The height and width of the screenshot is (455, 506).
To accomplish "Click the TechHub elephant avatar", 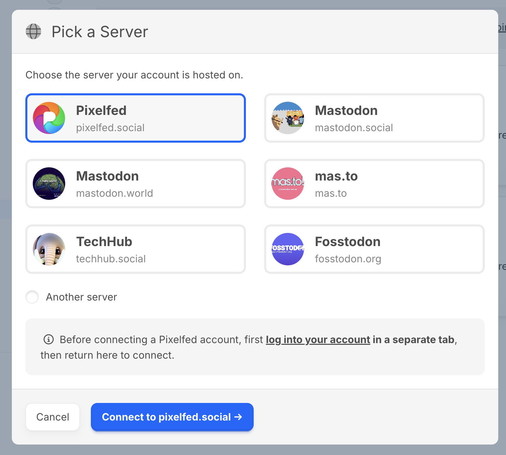I will [49, 249].
